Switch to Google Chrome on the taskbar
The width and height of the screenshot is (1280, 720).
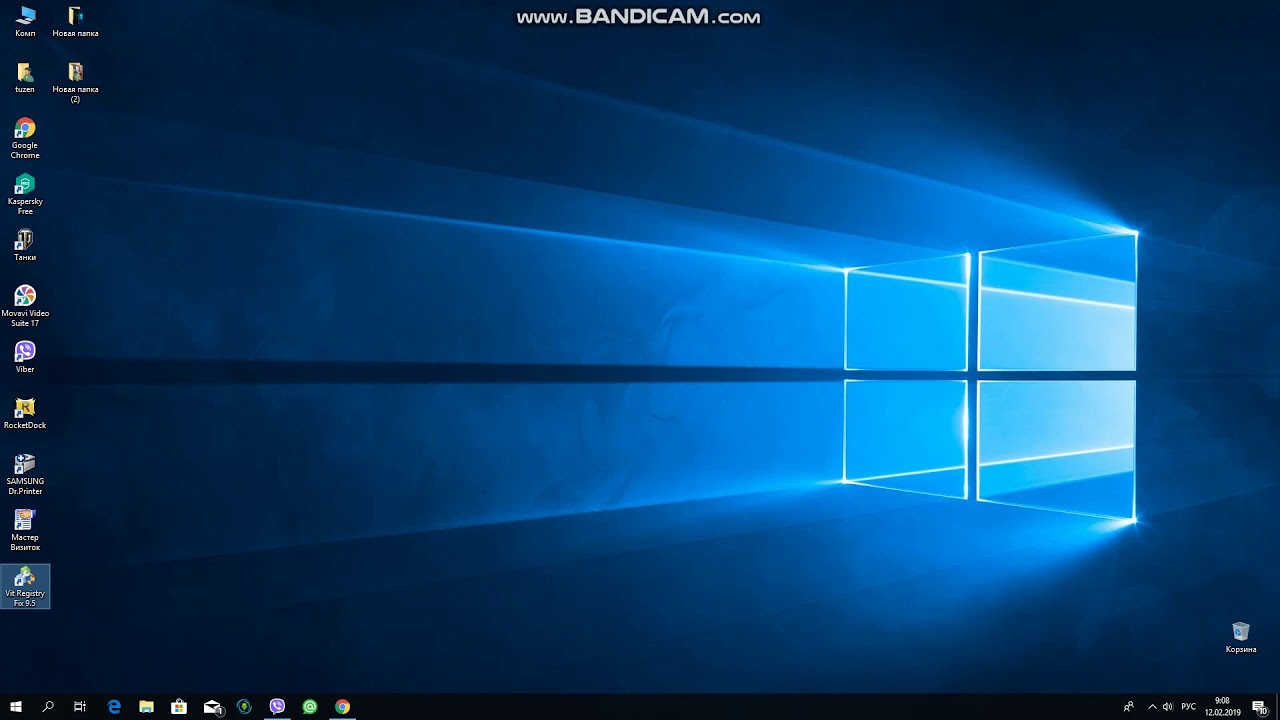[x=343, y=707]
